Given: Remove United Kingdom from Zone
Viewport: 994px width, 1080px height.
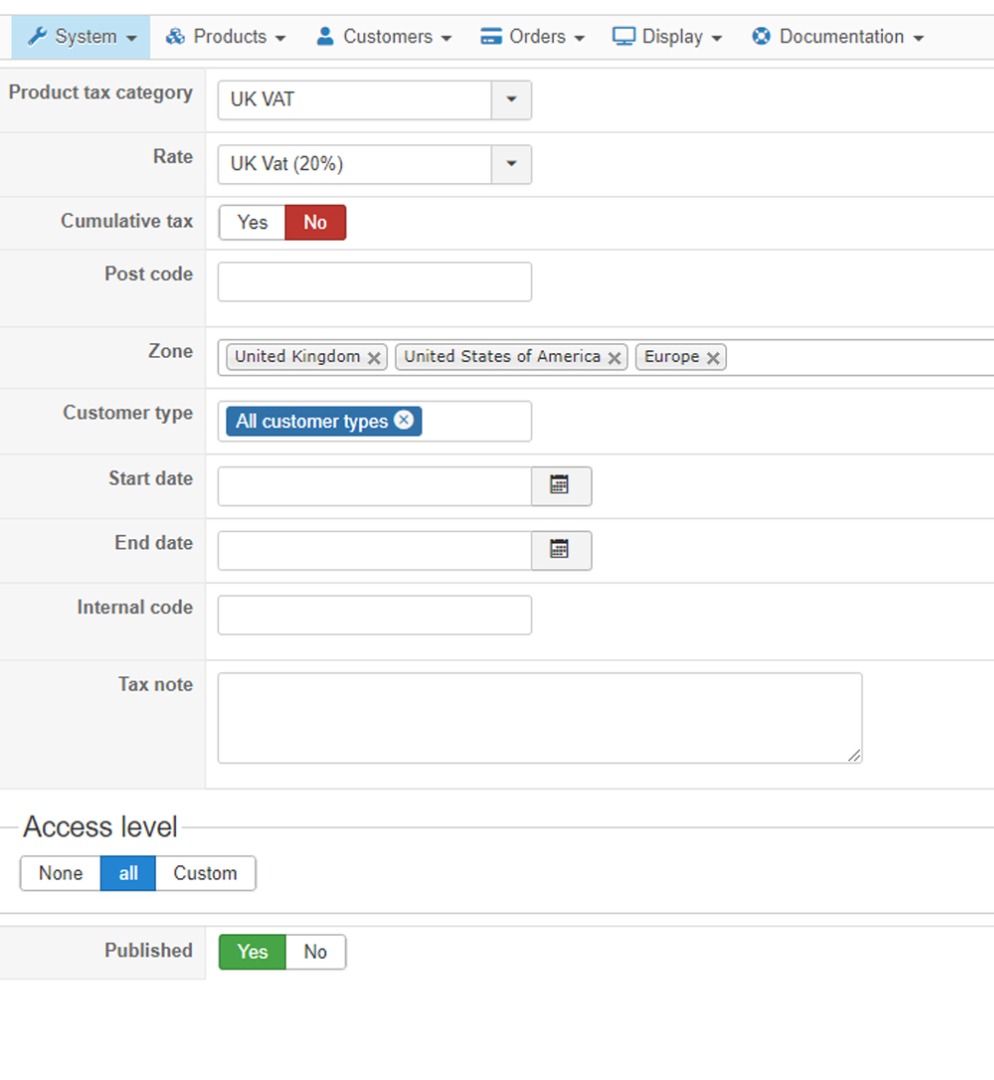Looking at the screenshot, I should (374, 358).
